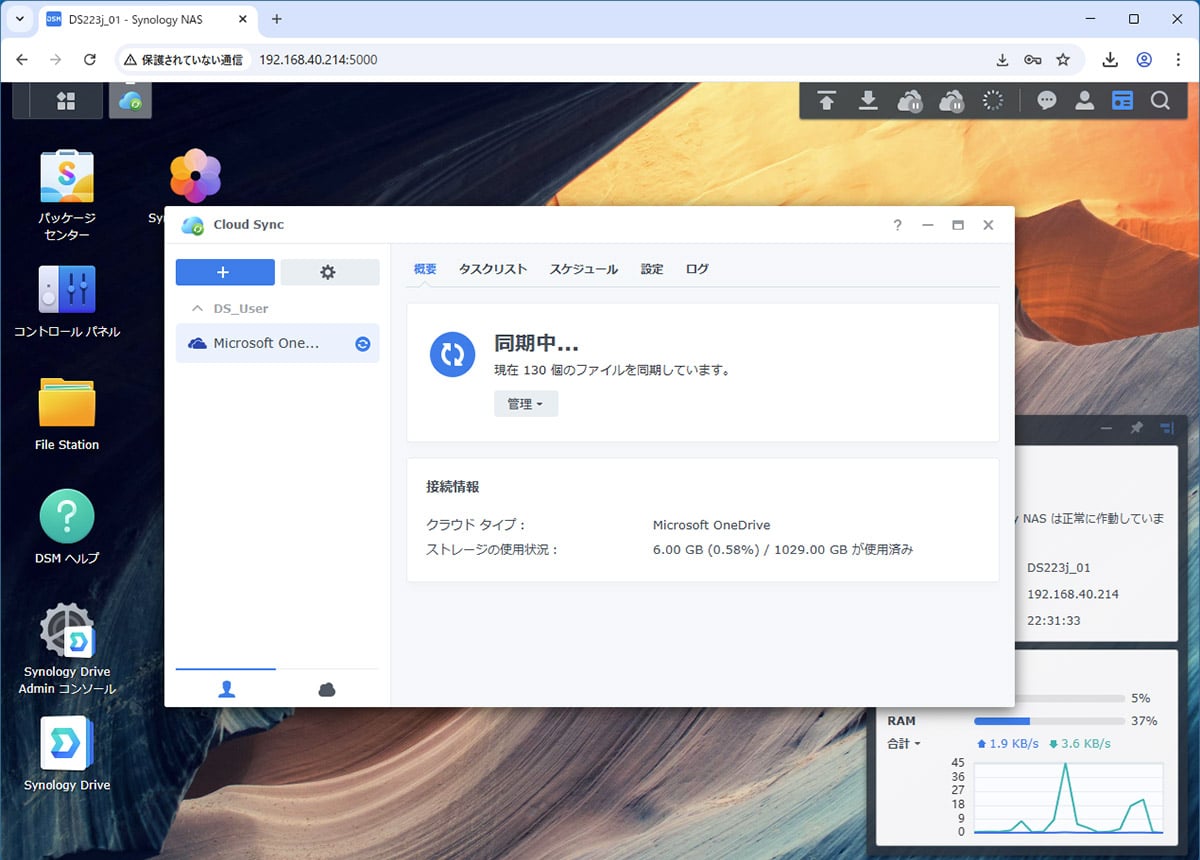This screenshot has height=860, width=1200.
Task: Open the DSM search magnifier icon
Action: coord(1160,101)
